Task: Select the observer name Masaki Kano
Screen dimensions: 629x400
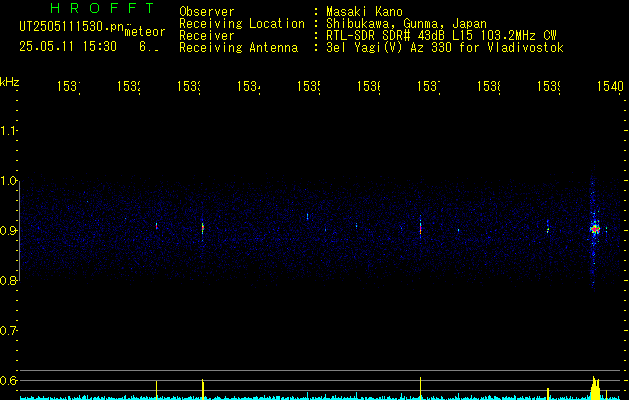Action: 364,12
